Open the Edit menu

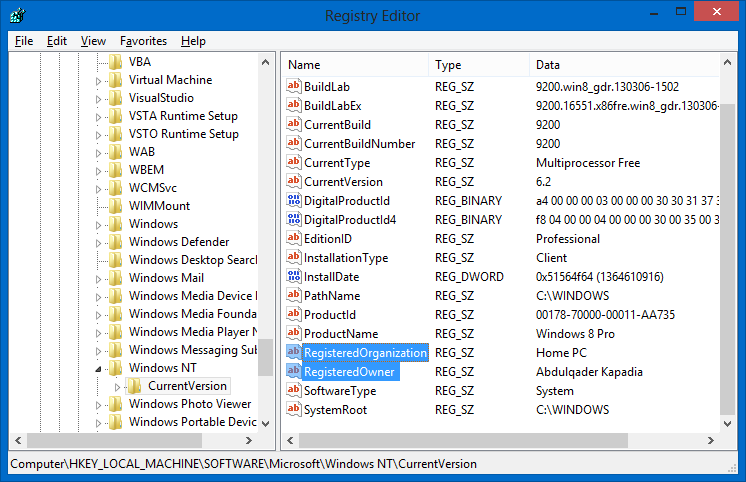(57, 41)
